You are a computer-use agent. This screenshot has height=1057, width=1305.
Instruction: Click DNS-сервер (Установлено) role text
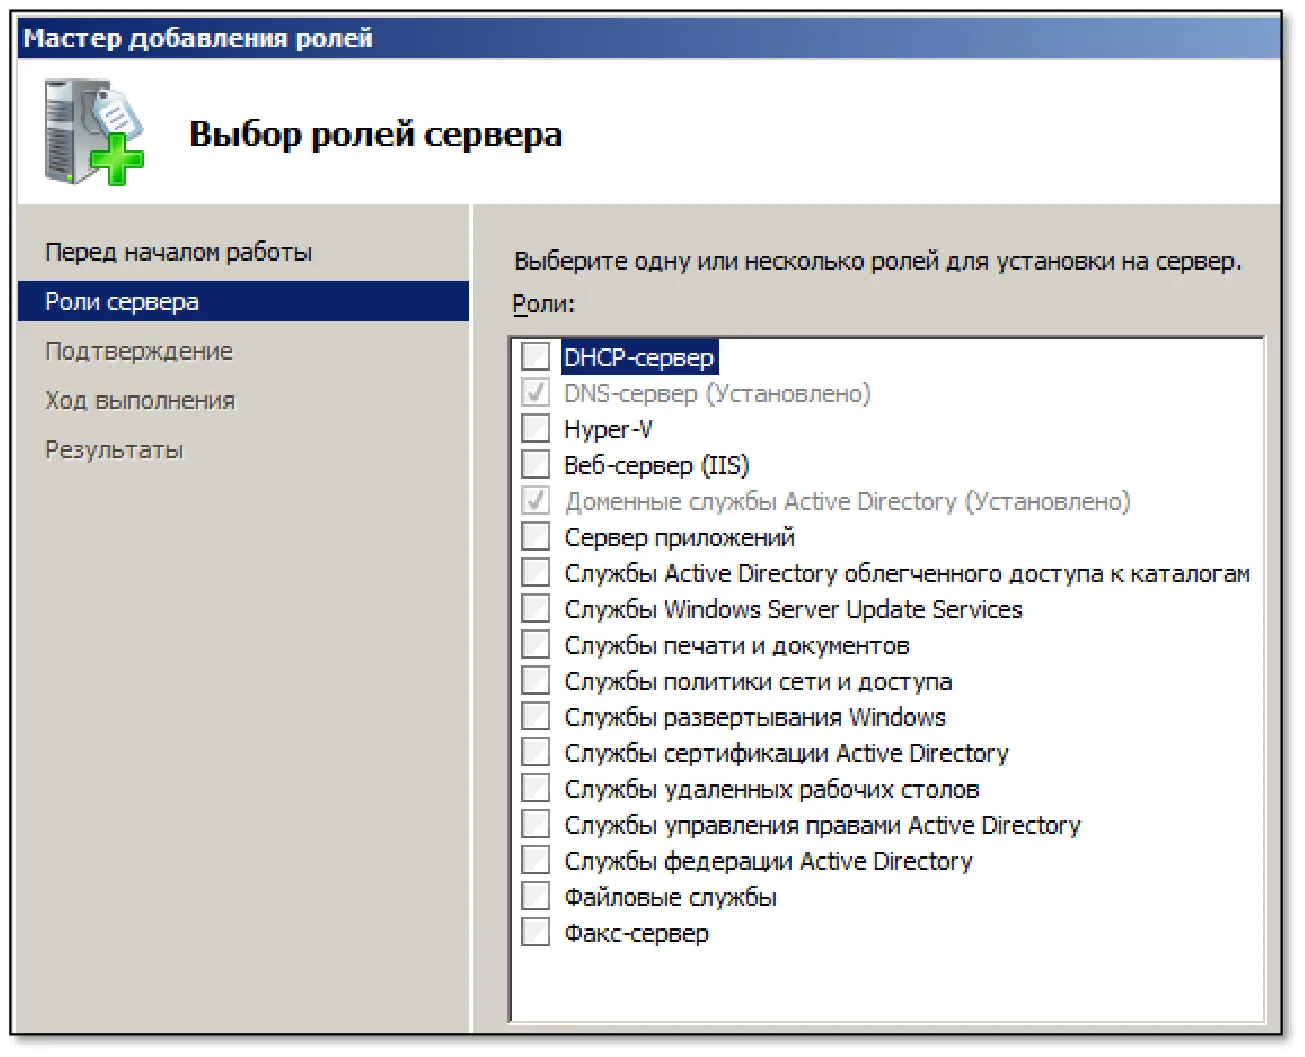point(717,393)
